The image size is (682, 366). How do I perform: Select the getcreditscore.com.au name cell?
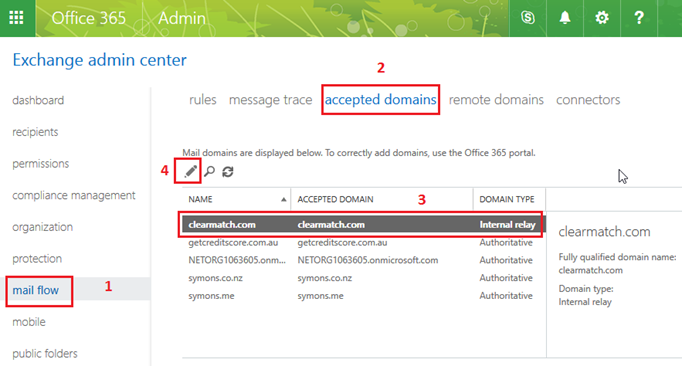click(x=233, y=242)
